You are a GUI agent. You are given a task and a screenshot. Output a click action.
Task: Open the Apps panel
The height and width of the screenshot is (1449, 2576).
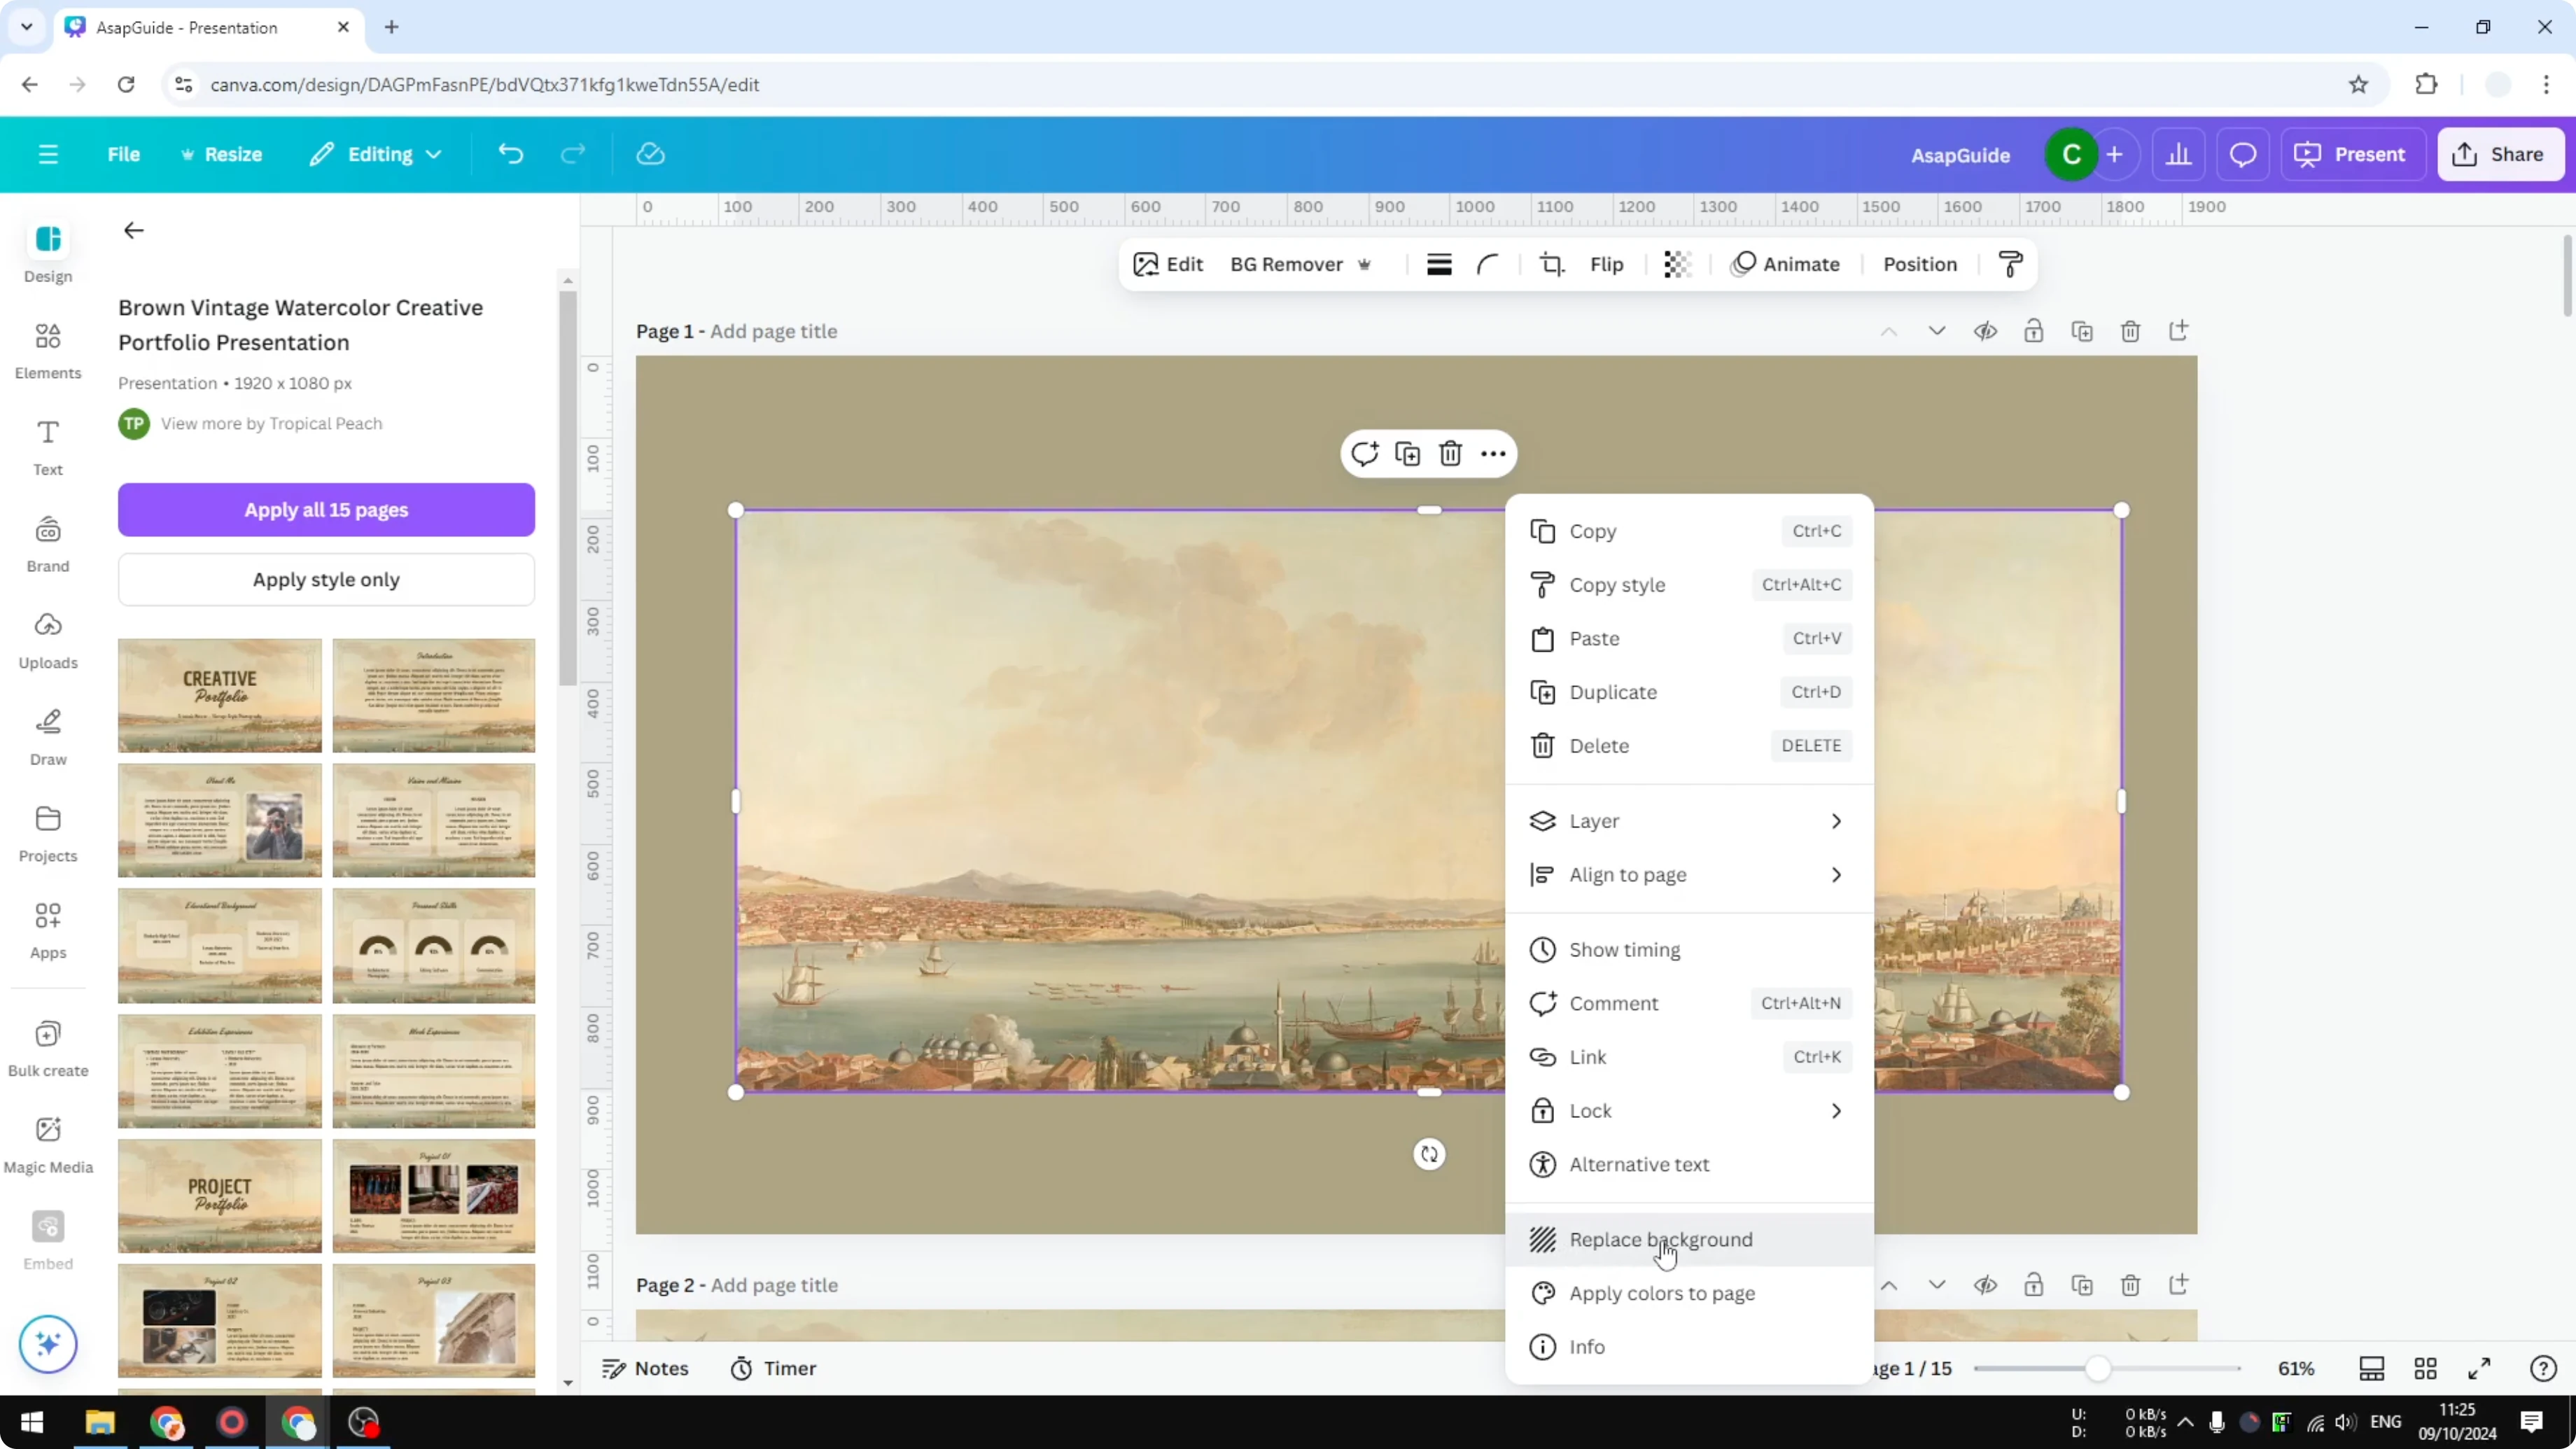coord(48,931)
